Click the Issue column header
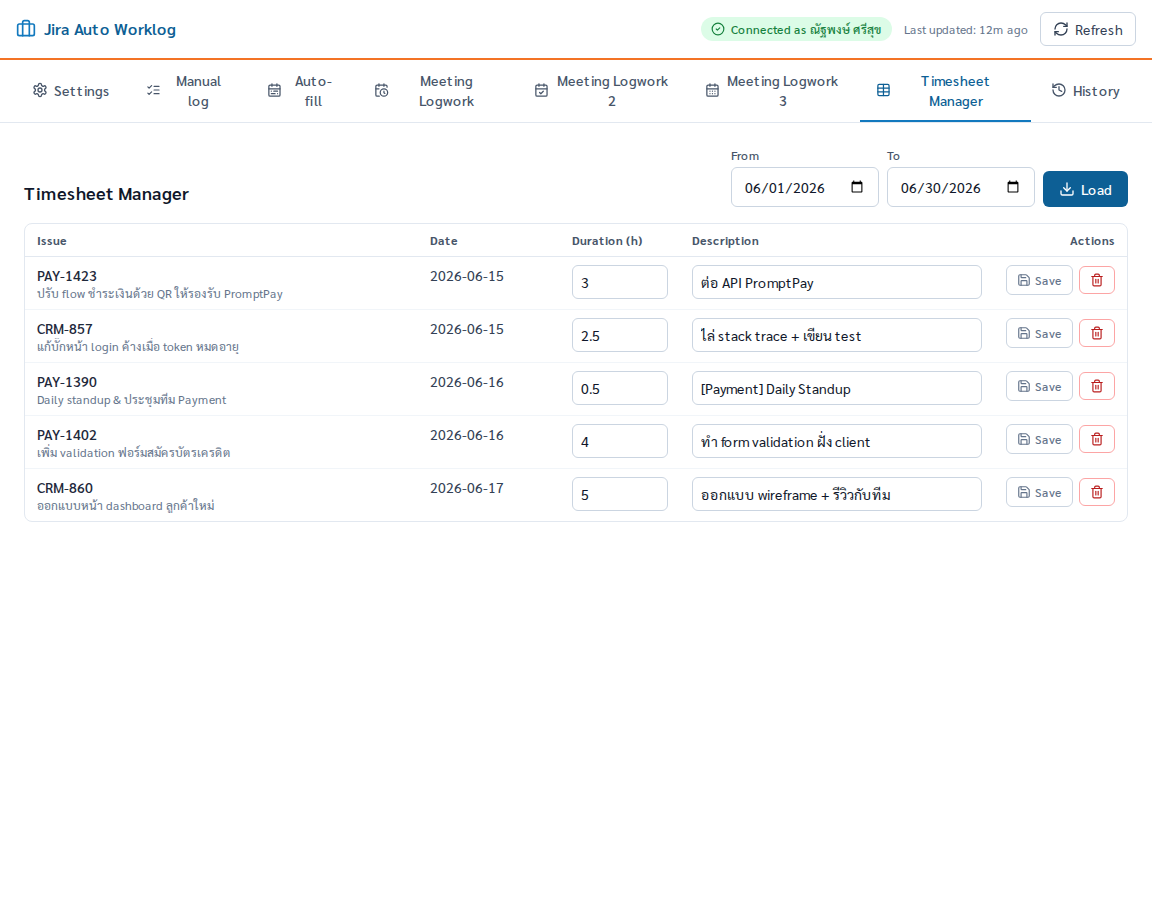1152x900 pixels. pyautogui.click(x=51, y=241)
